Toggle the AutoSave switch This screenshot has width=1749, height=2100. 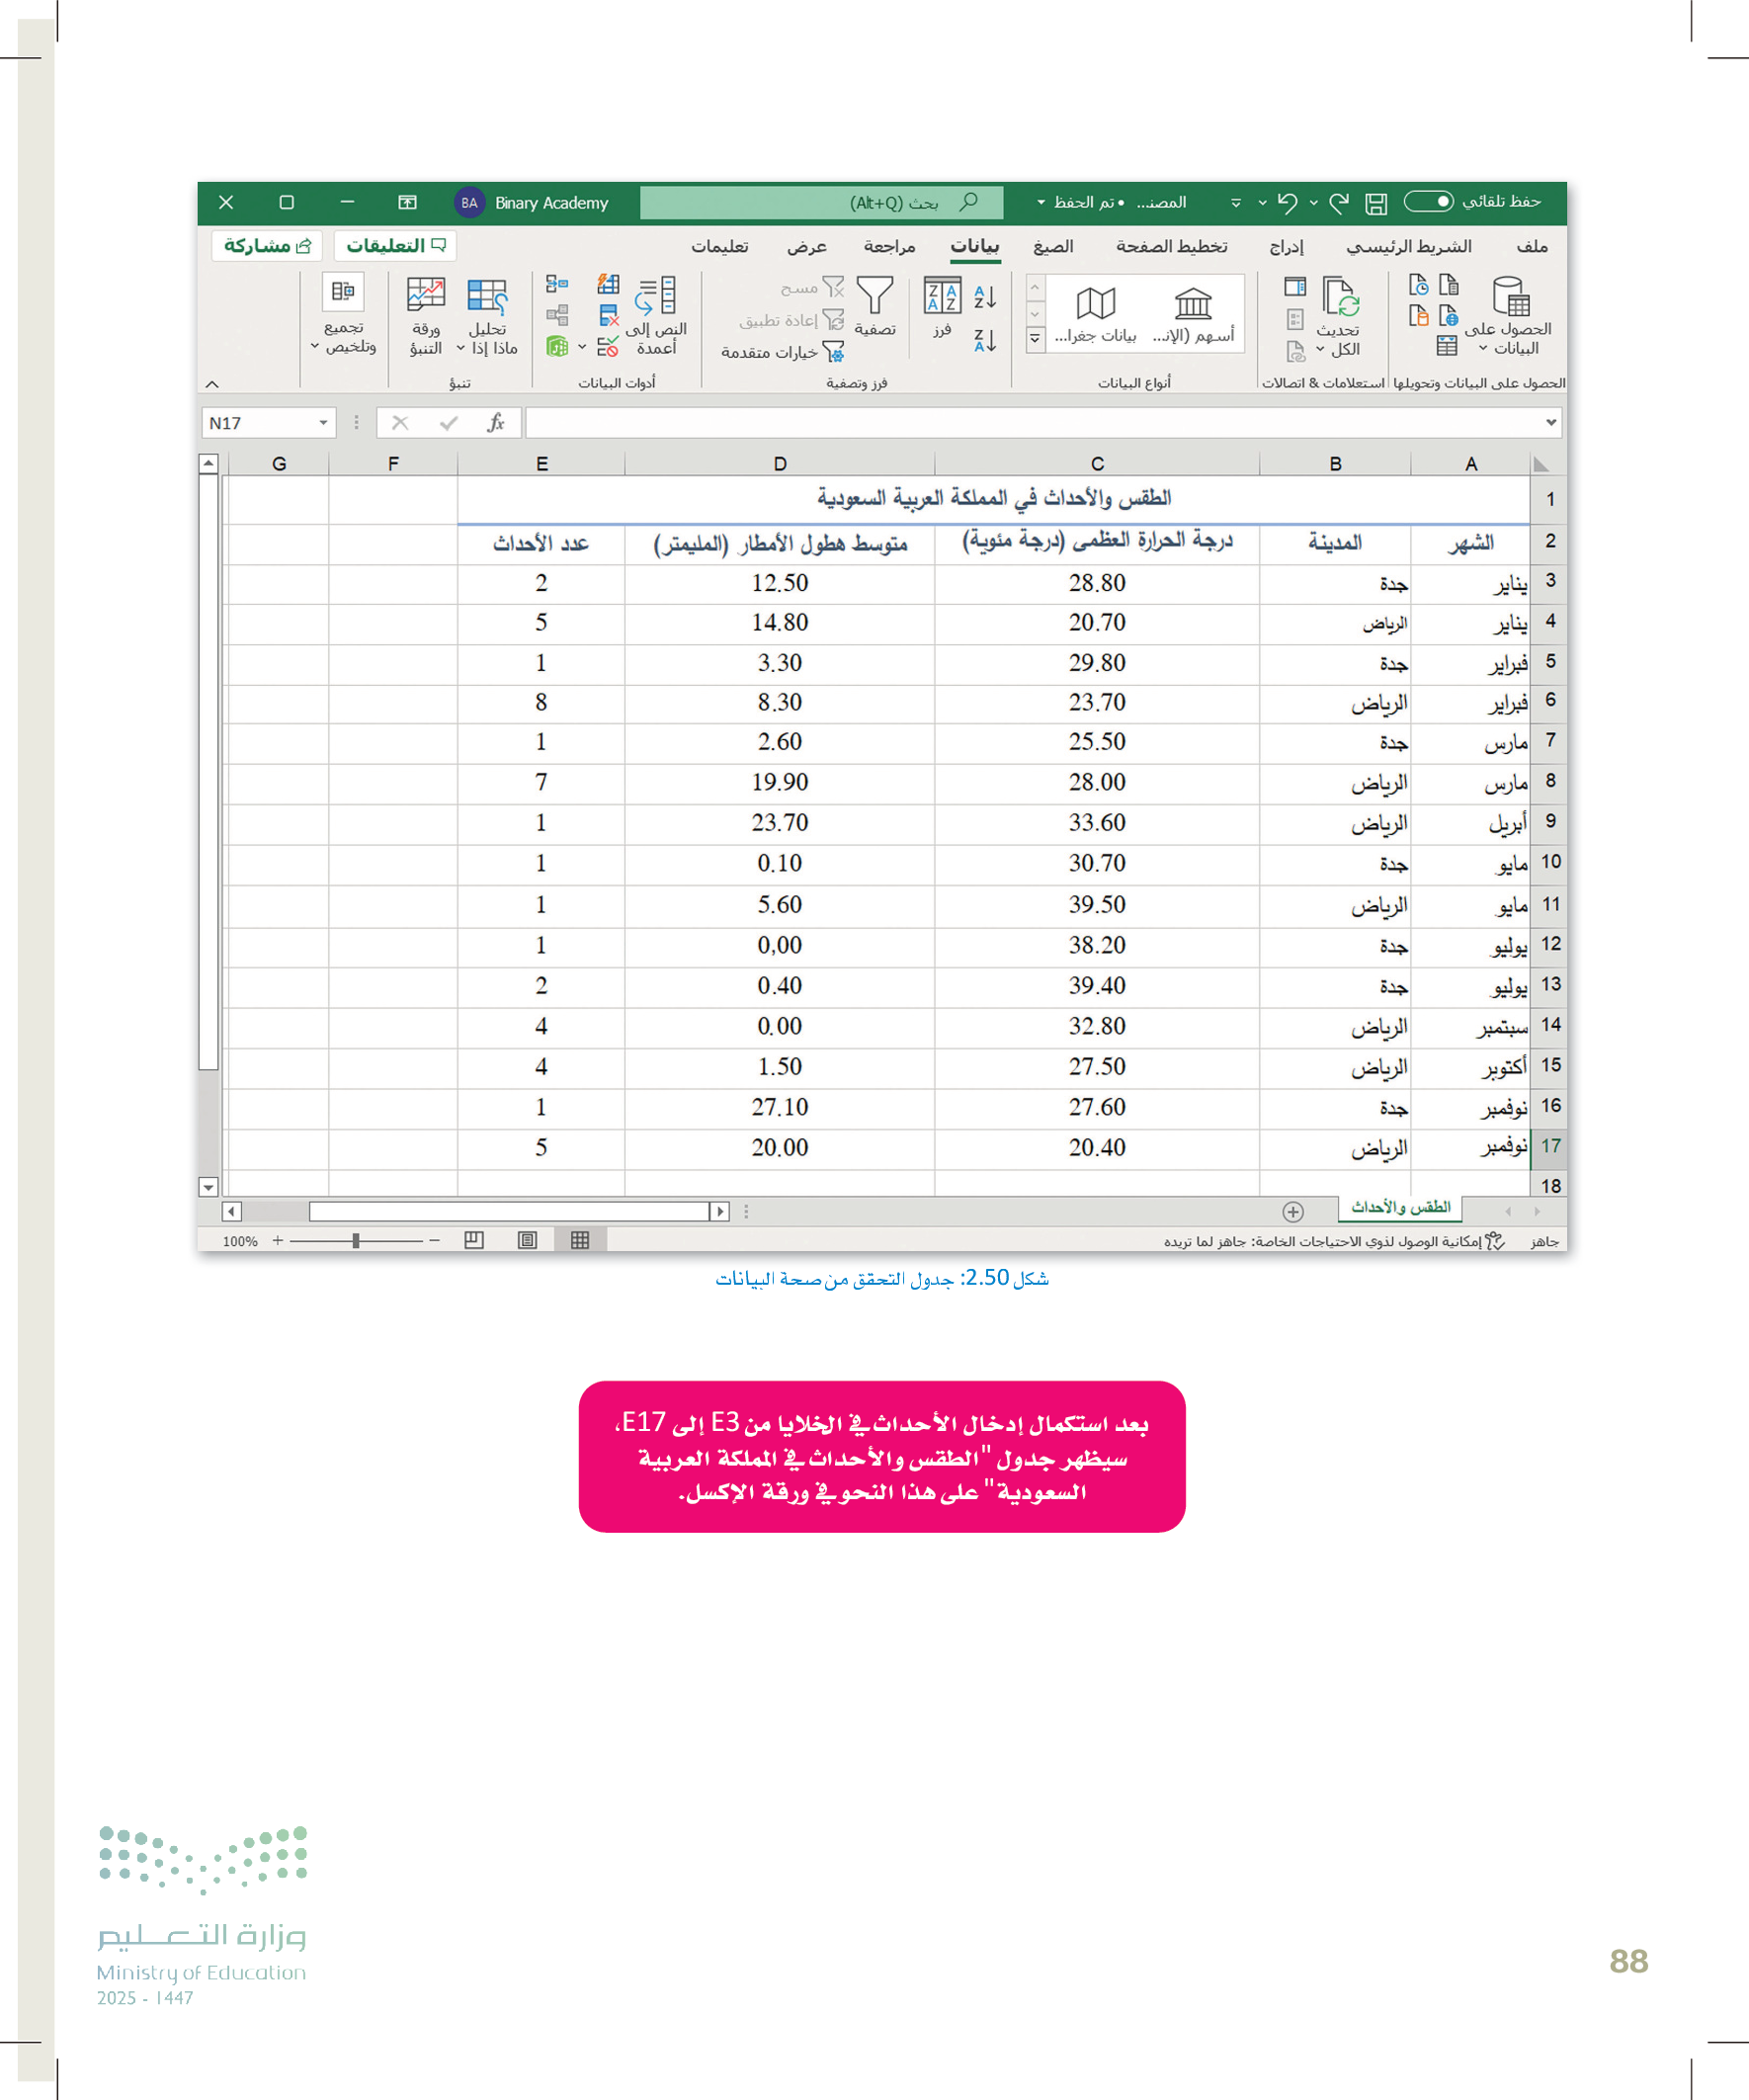[1428, 202]
